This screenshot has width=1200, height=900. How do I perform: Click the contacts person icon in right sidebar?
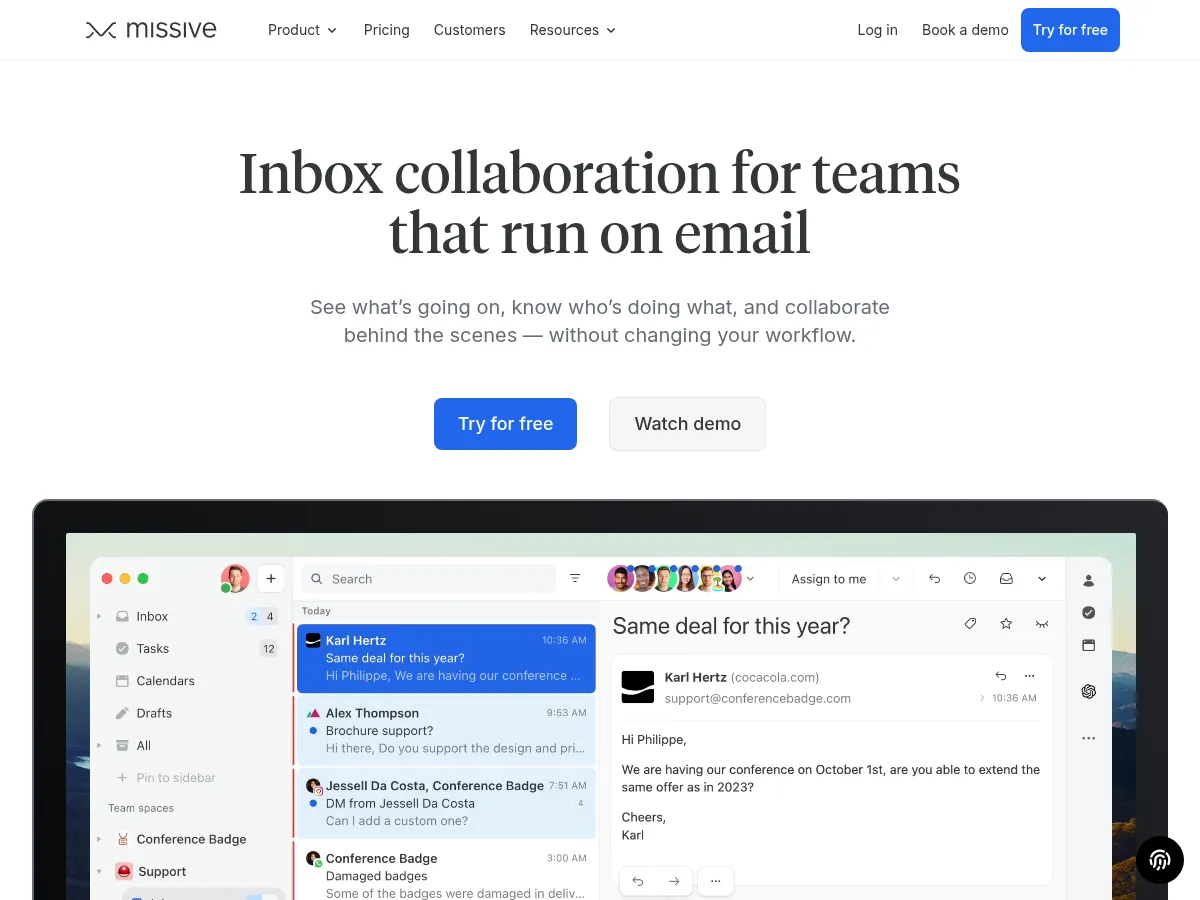coord(1089,580)
